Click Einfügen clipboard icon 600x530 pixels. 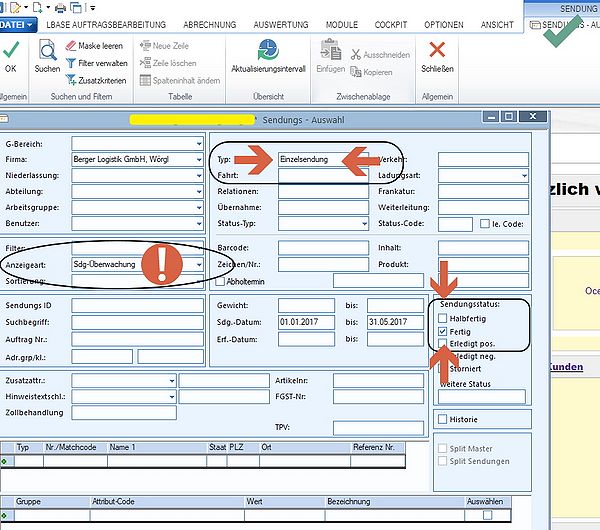point(331,50)
